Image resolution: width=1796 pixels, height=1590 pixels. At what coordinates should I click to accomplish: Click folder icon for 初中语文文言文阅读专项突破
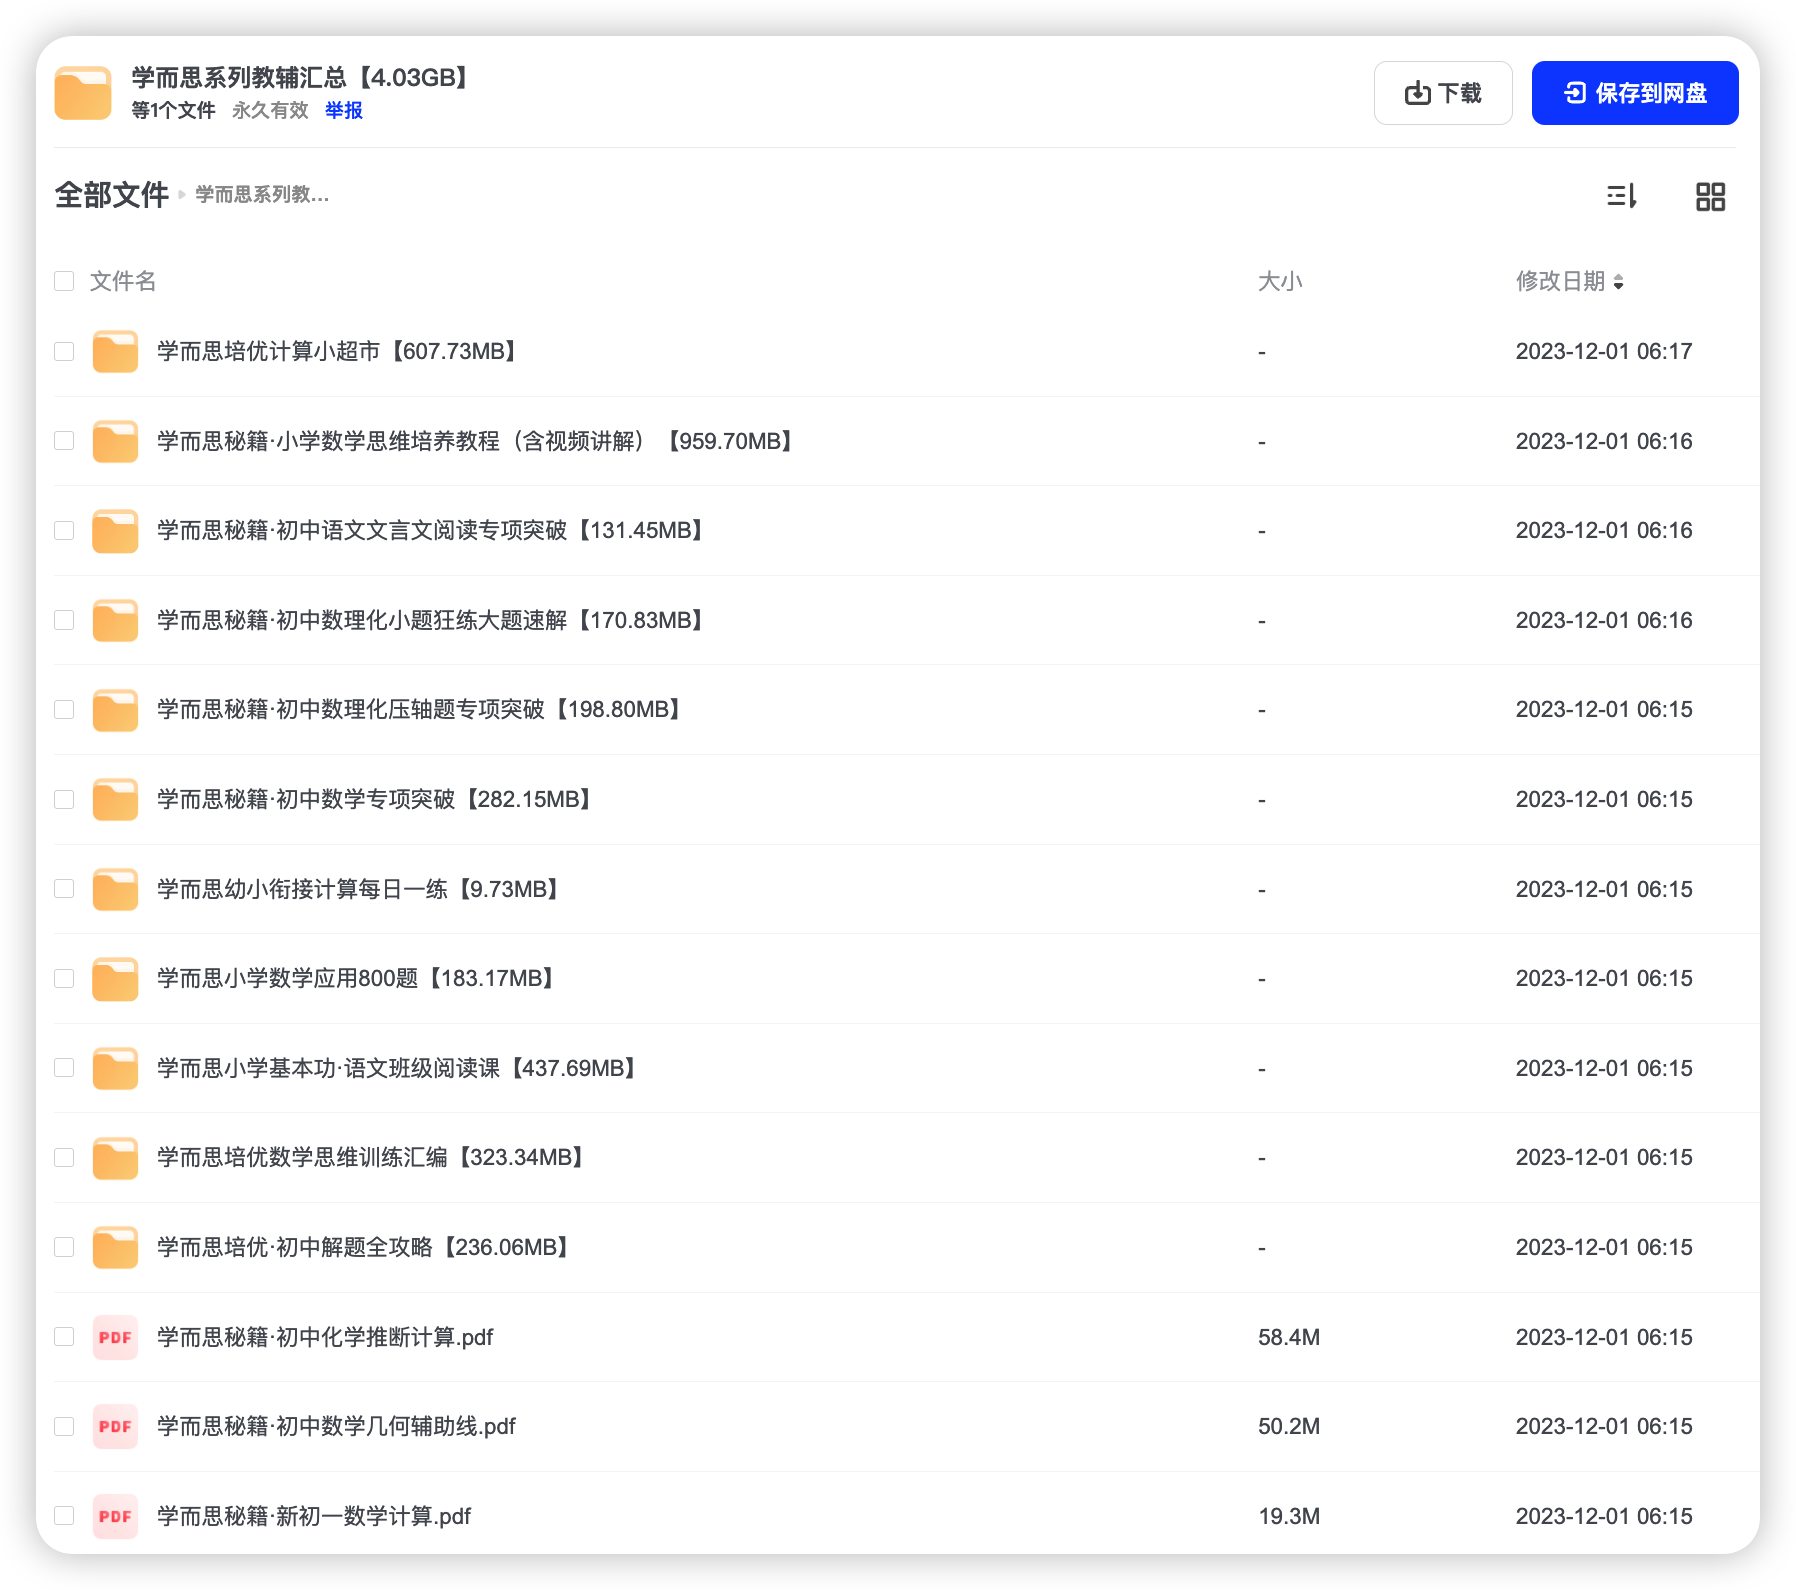[115, 531]
